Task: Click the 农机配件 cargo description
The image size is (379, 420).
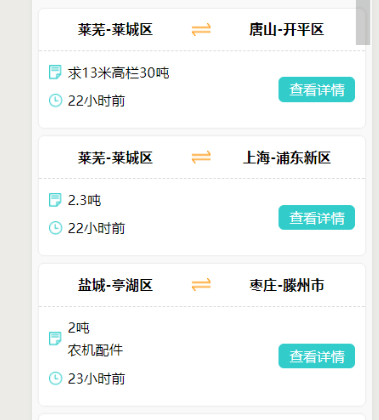Action: [95, 350]
